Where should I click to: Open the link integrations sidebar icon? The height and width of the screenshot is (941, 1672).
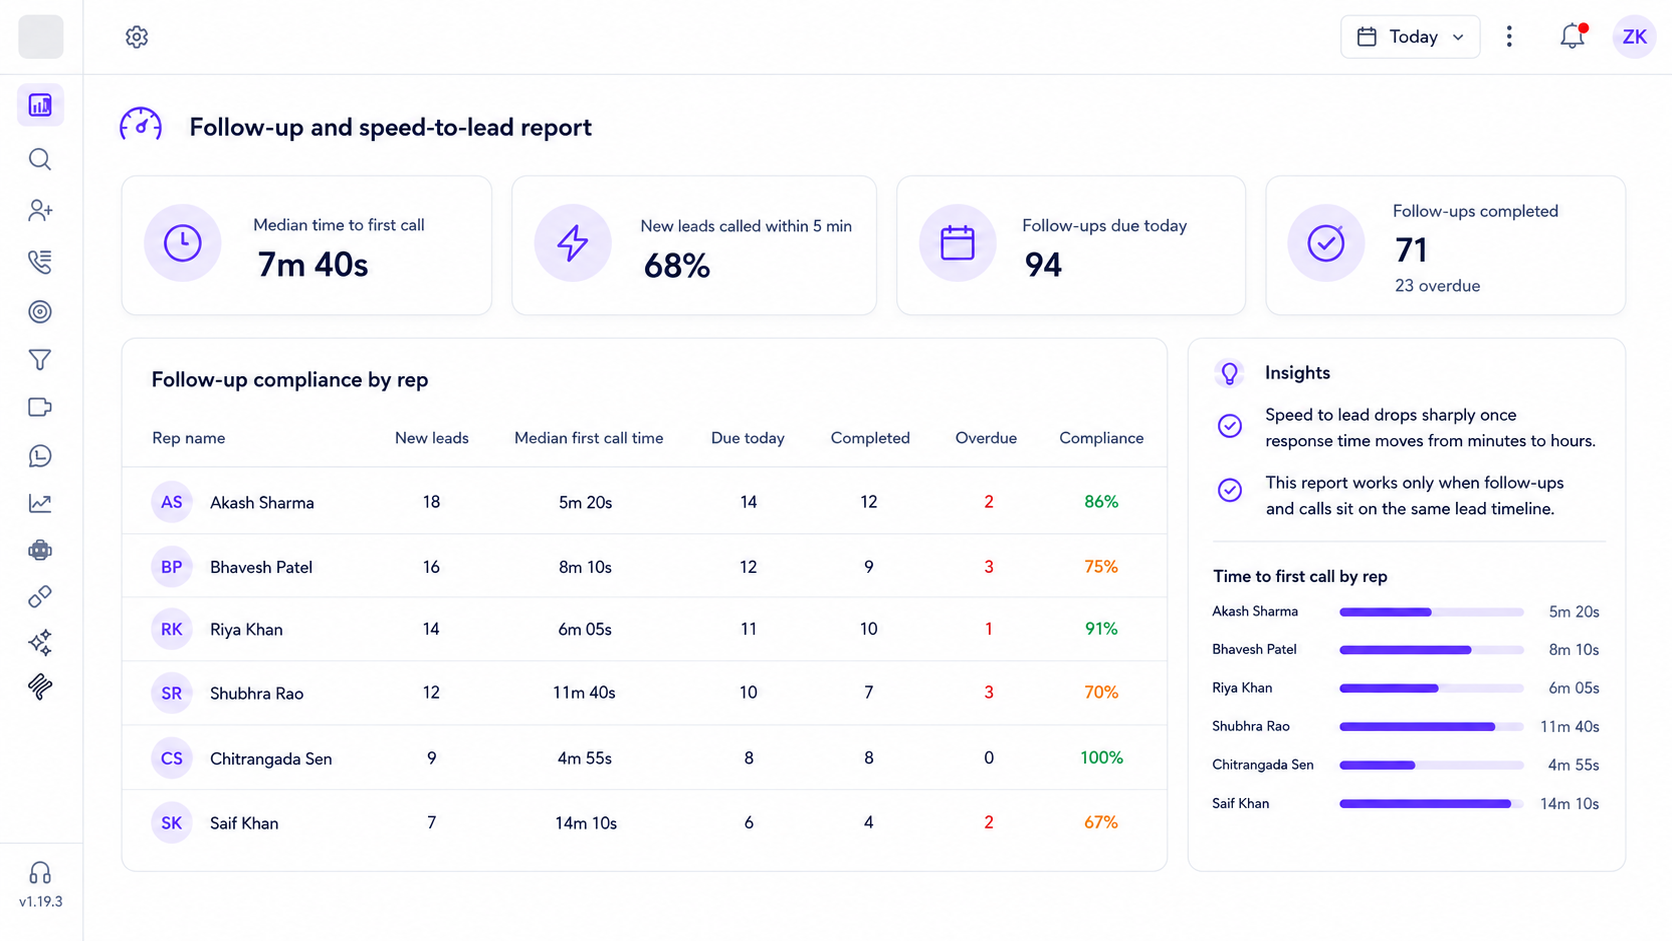40,597
